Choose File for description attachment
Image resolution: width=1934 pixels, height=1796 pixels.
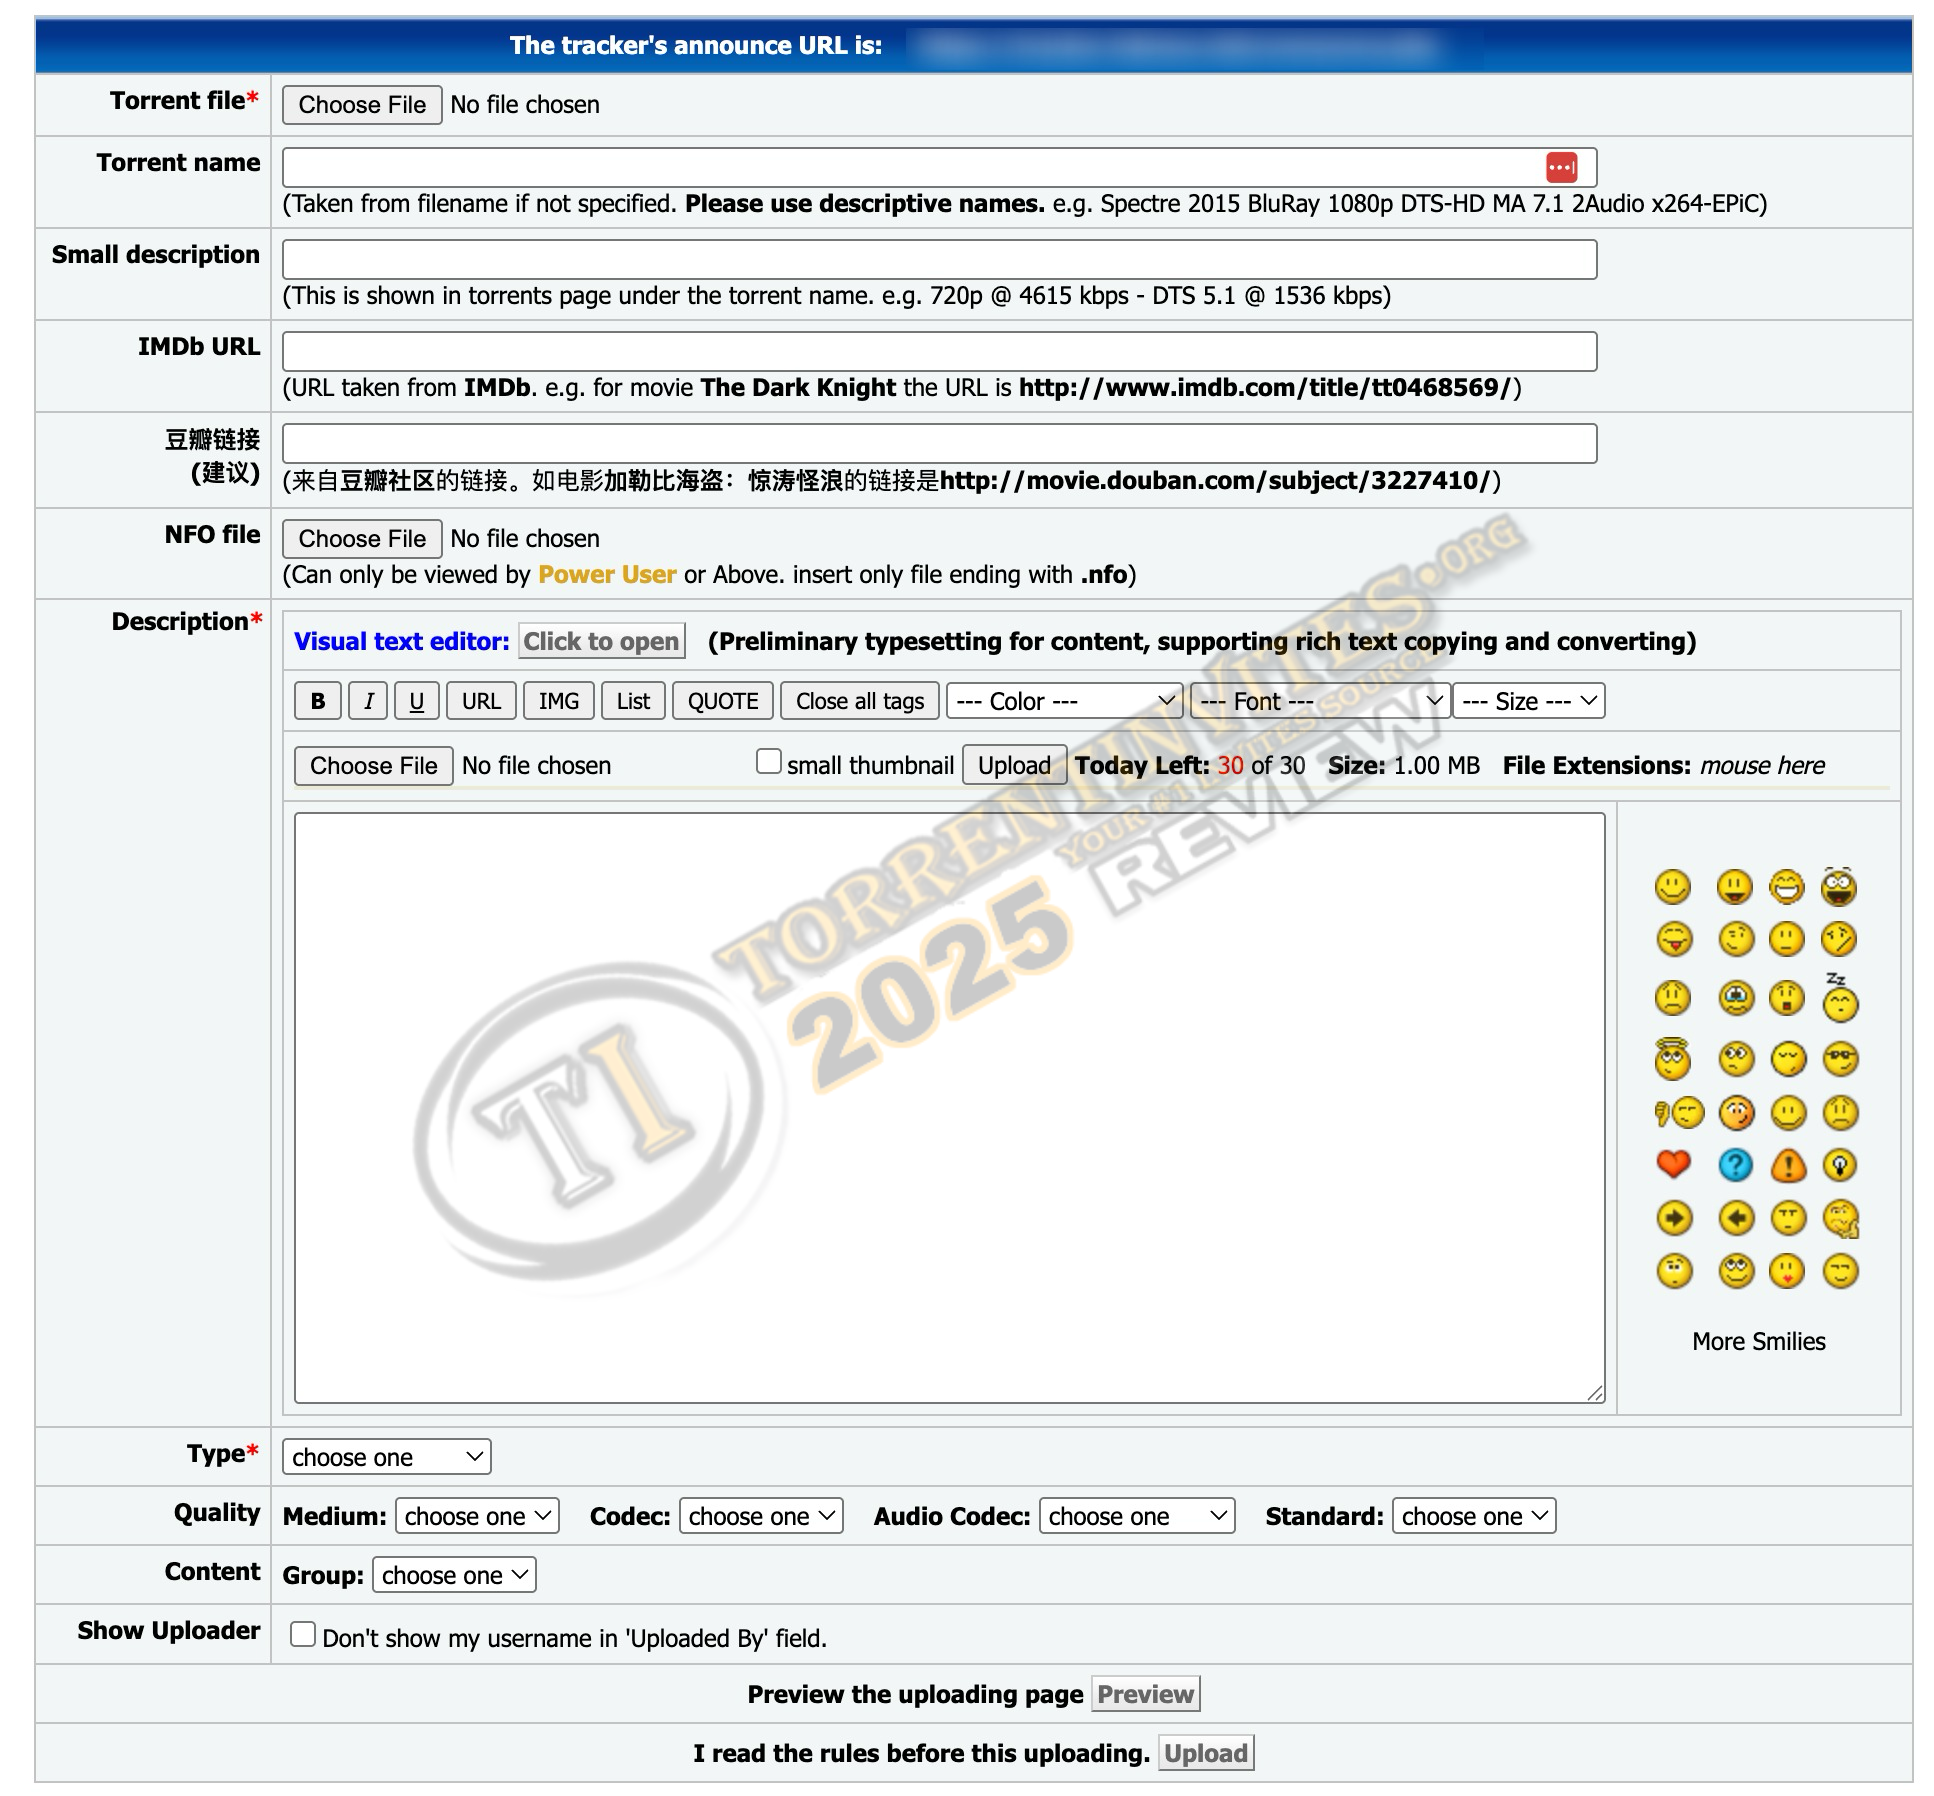coord(373,766)
